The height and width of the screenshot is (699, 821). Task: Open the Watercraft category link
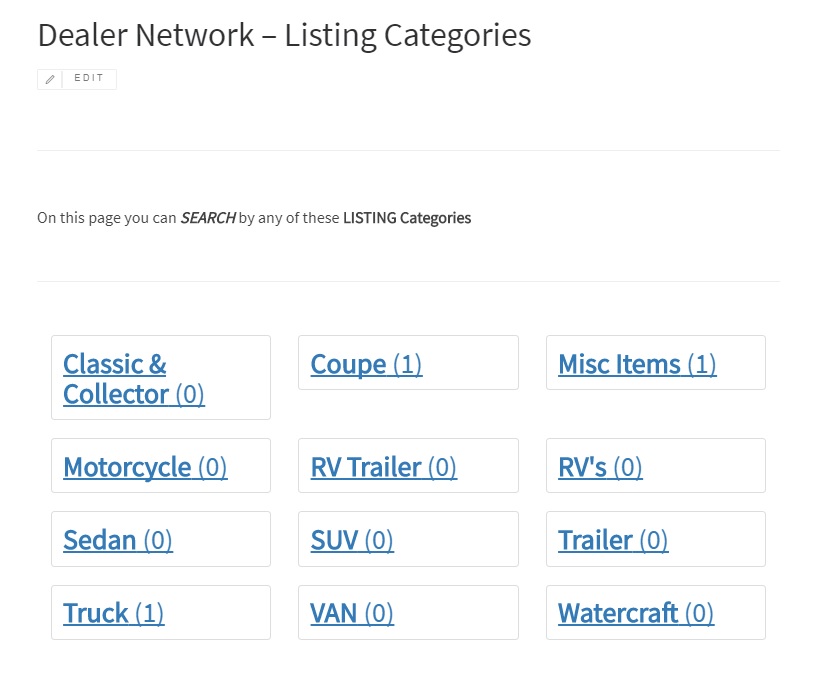click(x=618, y=613)
